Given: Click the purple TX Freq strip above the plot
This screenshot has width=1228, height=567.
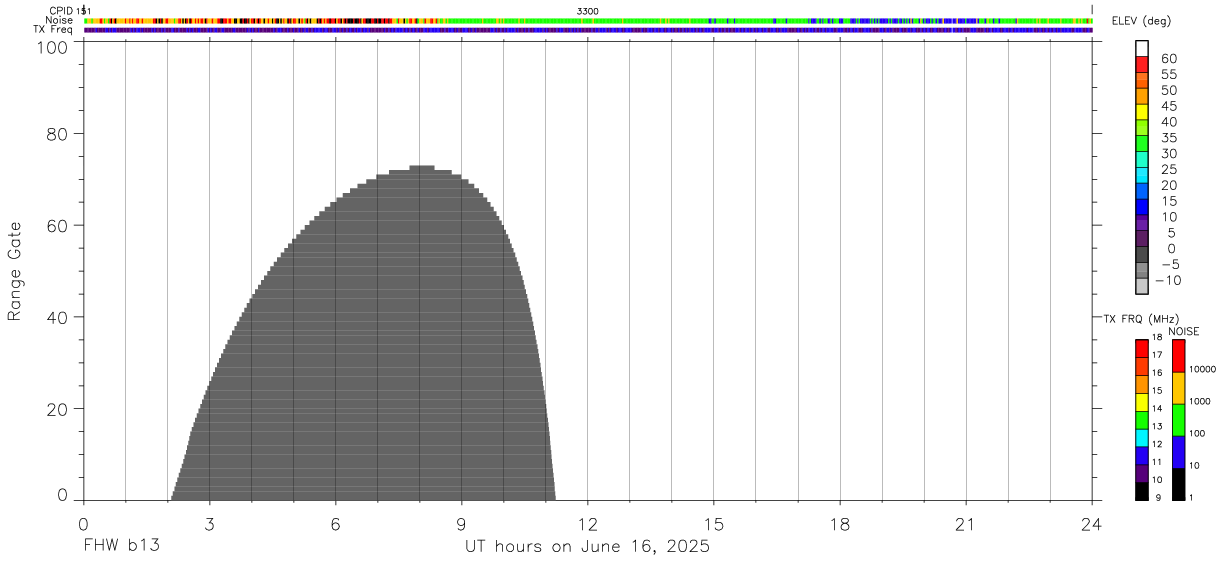Looking at the screenshot, I should pyautogui.click(x=588, y=30).
